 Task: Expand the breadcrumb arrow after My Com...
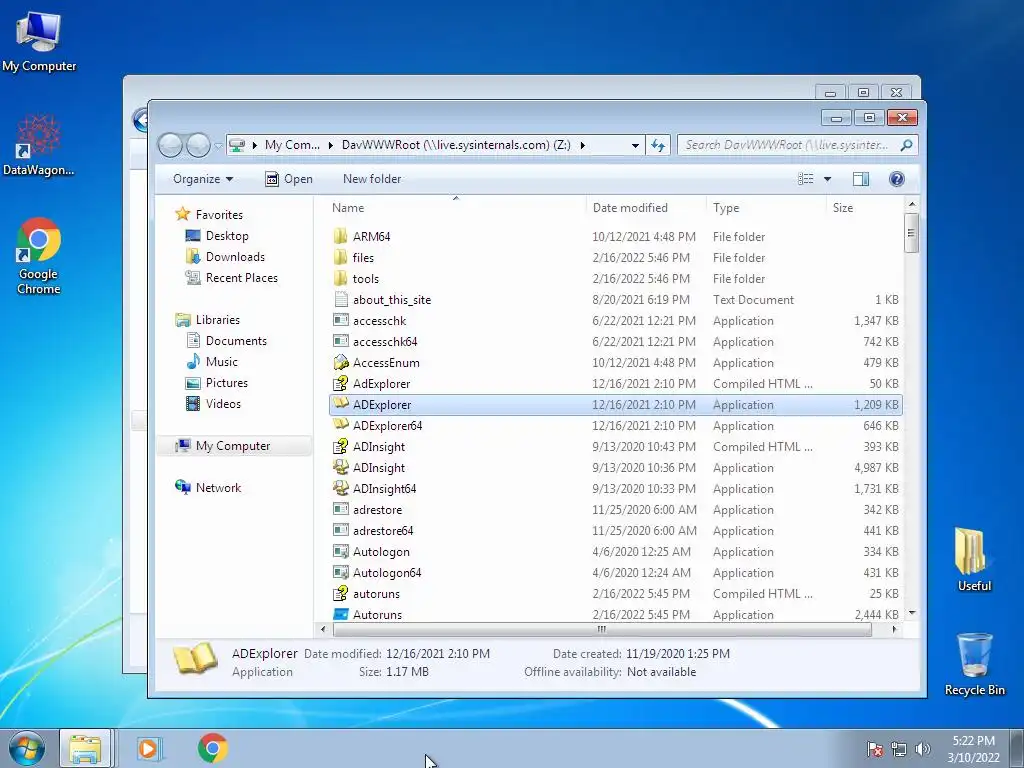331,145
